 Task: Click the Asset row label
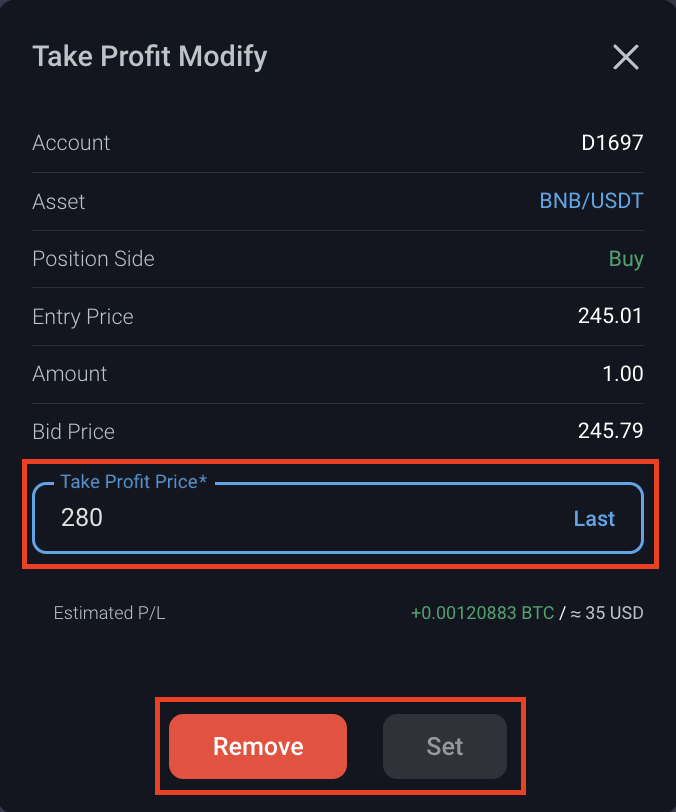(x=59, y=201)
